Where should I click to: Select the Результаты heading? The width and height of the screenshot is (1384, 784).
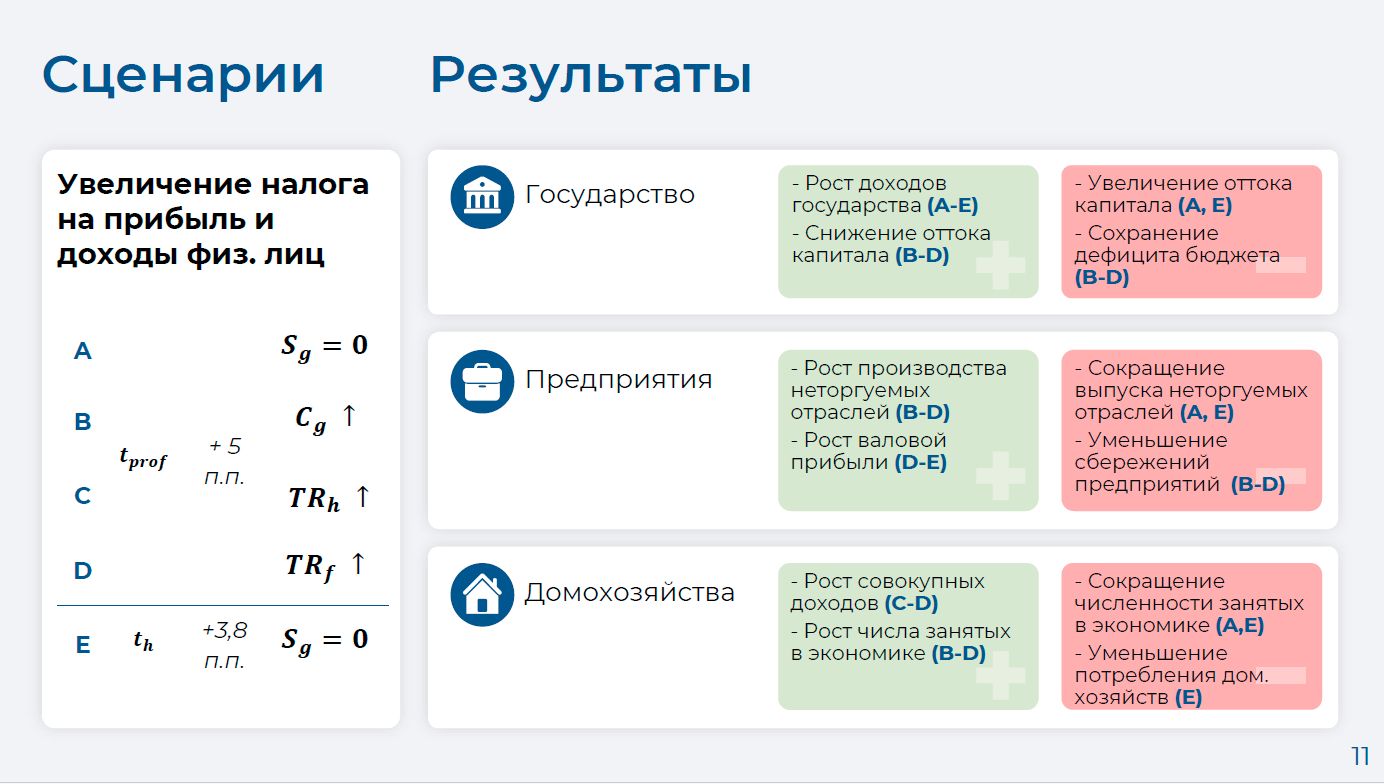[x=590, y=75]
